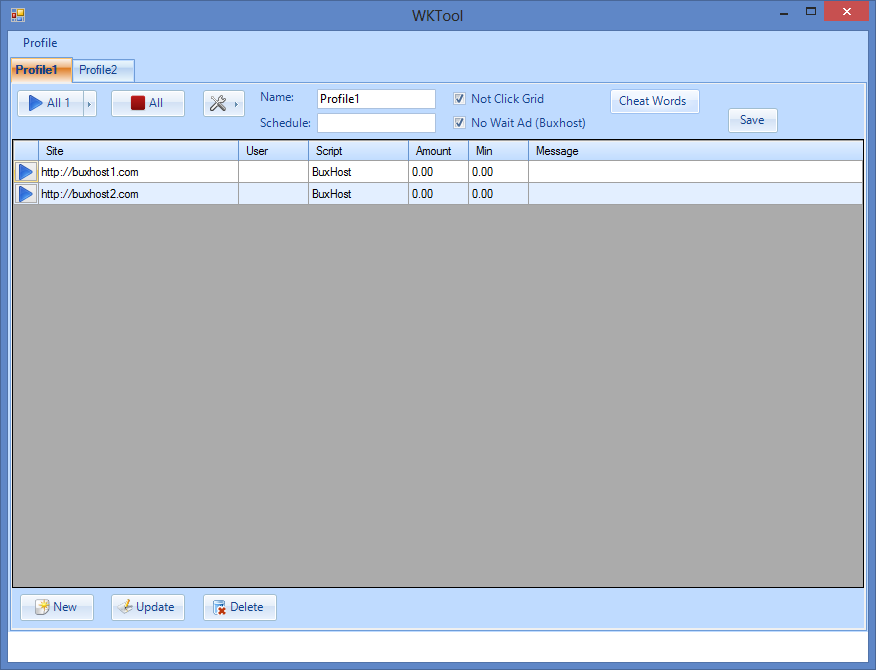
Task: Click the WKTool window icon in title bar
Action: coord(18,15)
